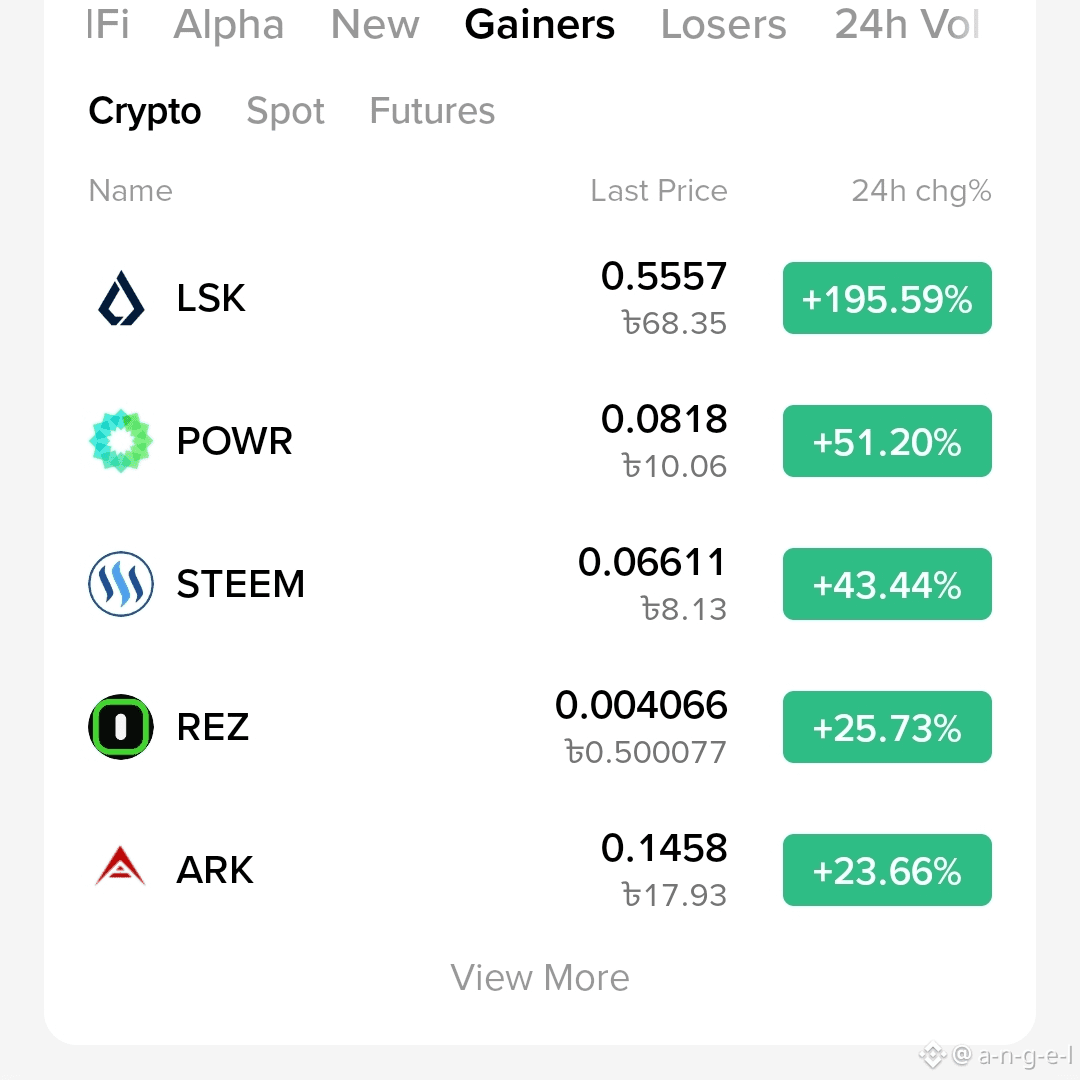Select the Futures sub-tab
Viewport: 1080px width, 1080px height.
coord(432,110)
